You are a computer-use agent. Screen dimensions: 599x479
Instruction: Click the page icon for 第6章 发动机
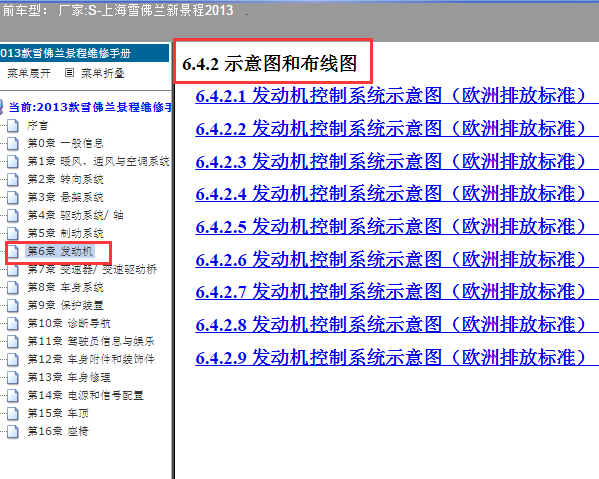pyautogui.click(x=13, y=251)
